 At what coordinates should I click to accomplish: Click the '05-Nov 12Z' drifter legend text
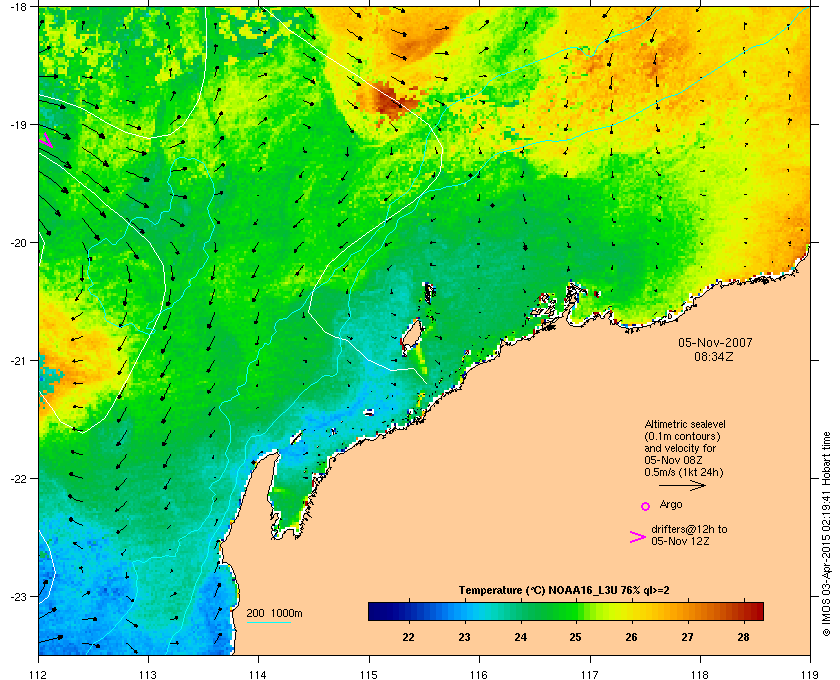click(680, 541)
